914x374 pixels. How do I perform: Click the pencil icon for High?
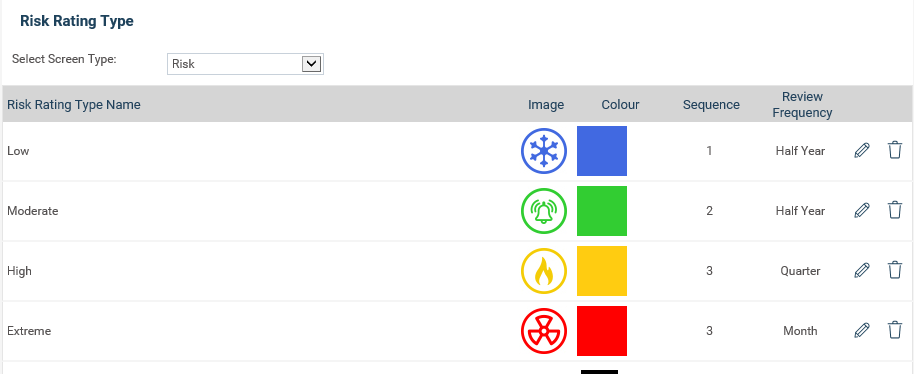click(862, 270)
